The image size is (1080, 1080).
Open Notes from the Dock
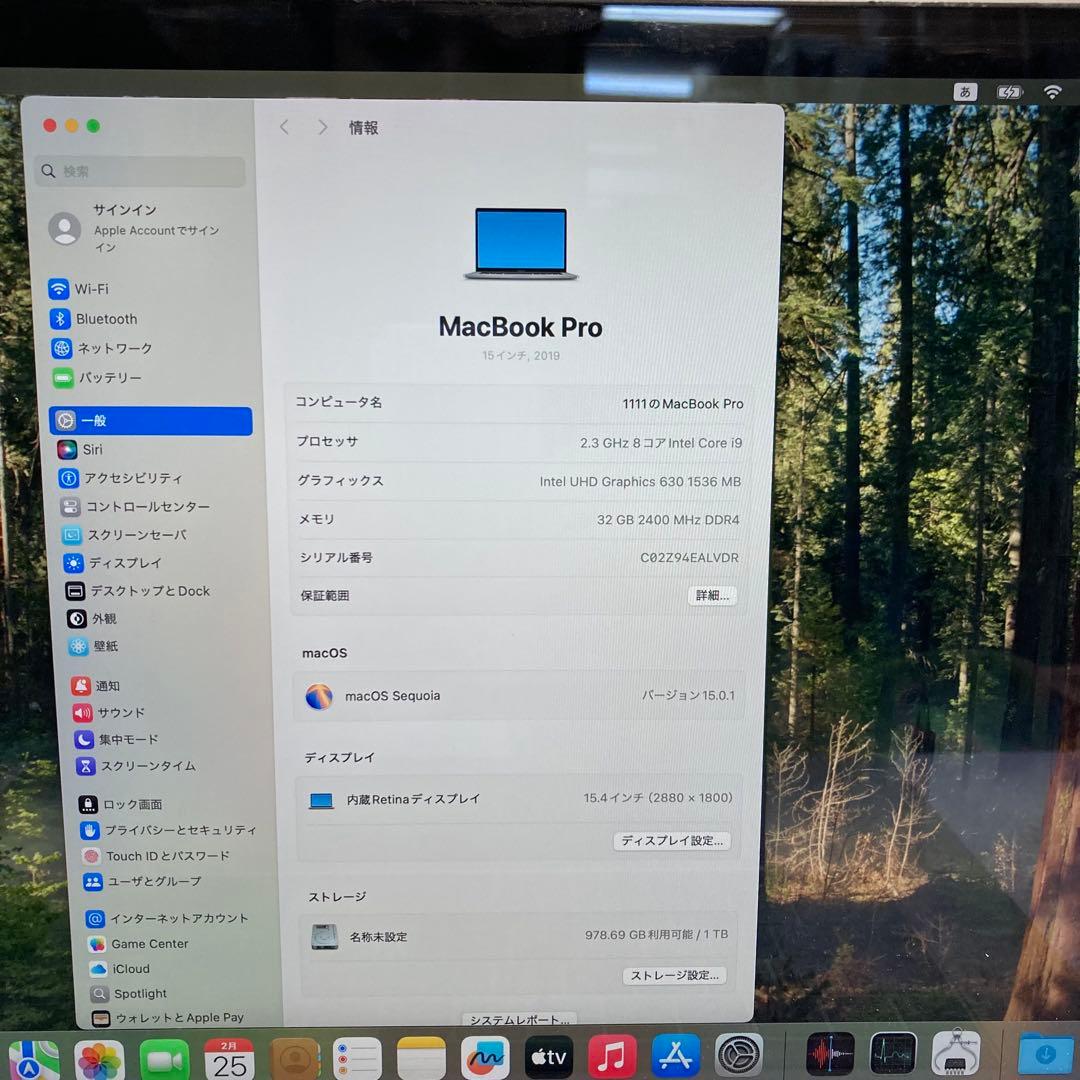(x=422, y=1058)
